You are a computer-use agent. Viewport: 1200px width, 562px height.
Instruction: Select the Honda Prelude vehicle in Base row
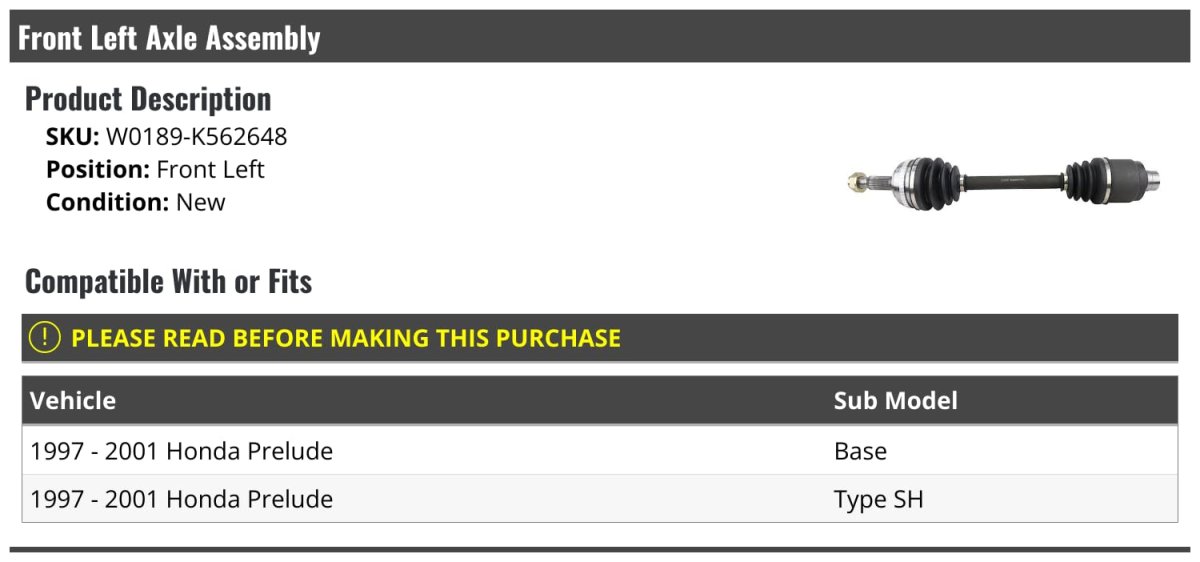[181, 451]
